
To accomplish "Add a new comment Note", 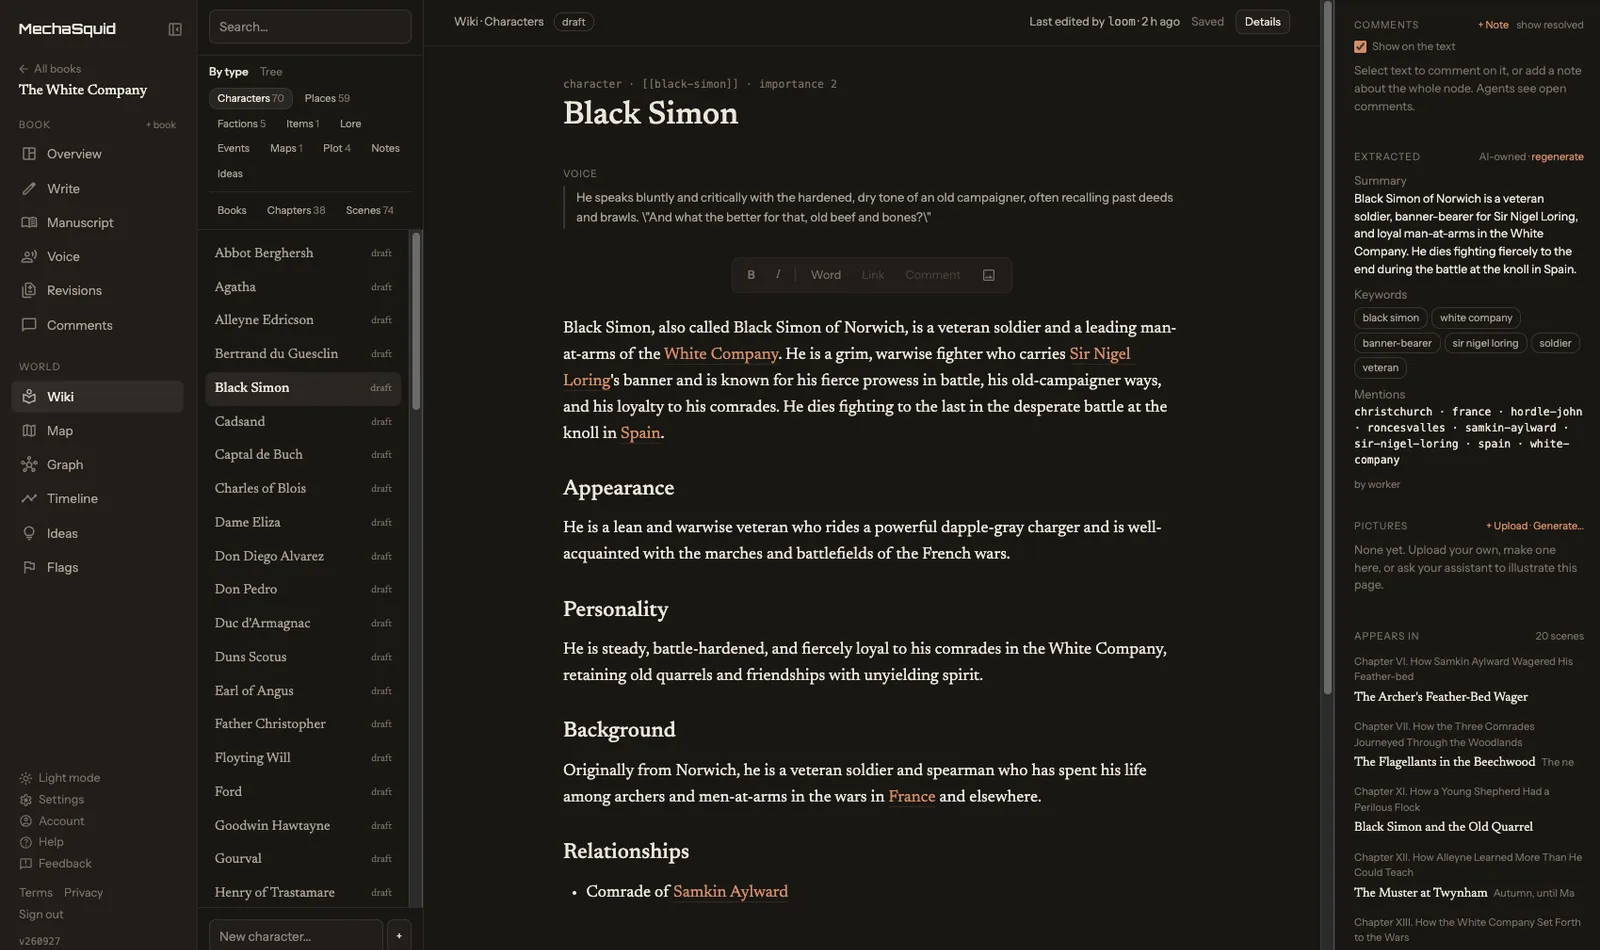I will pos(1493,25).
